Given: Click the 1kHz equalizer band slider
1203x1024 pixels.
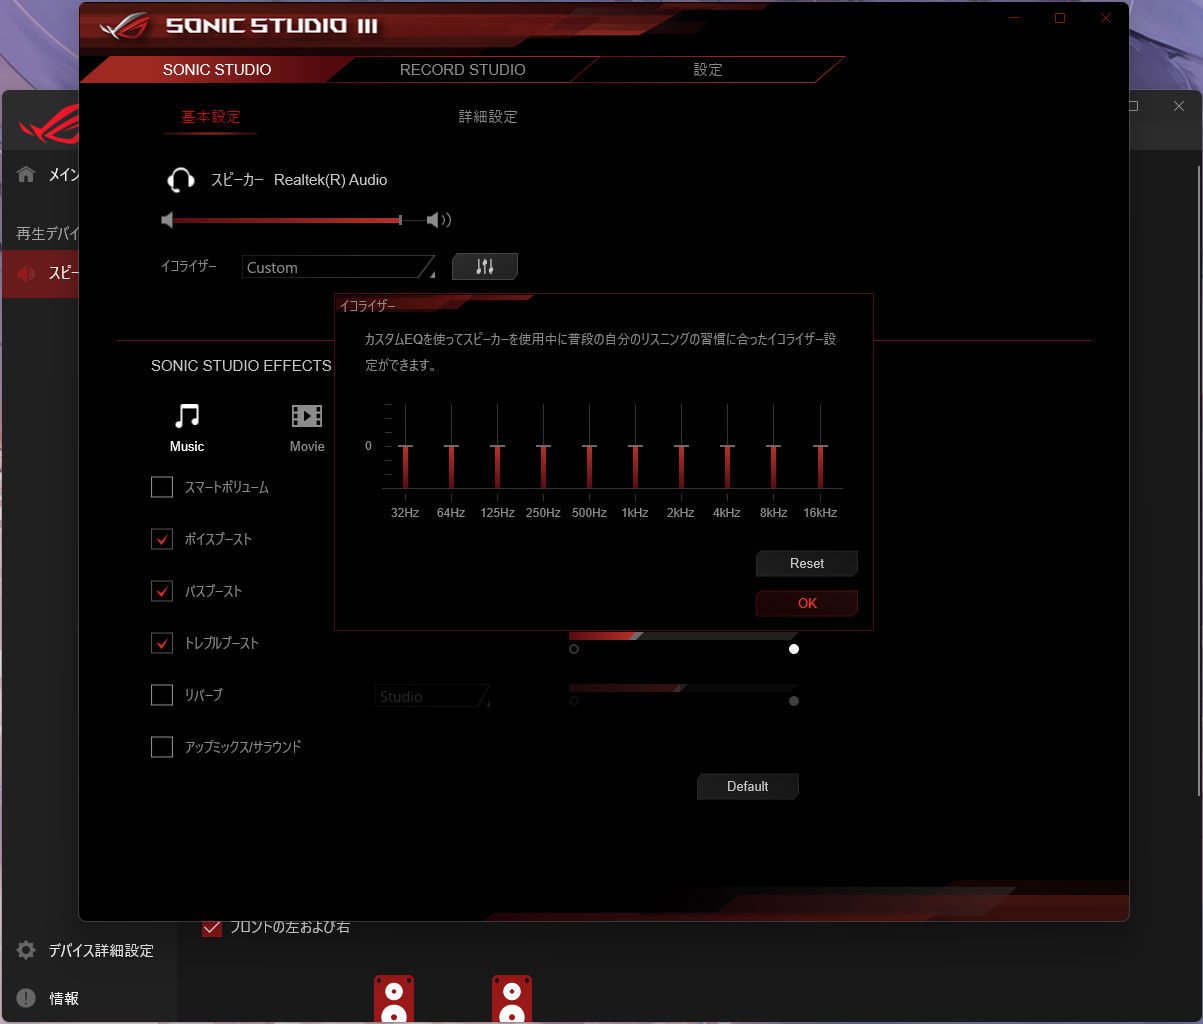Looking at the screenshot, I should click(x=635, y=446).
